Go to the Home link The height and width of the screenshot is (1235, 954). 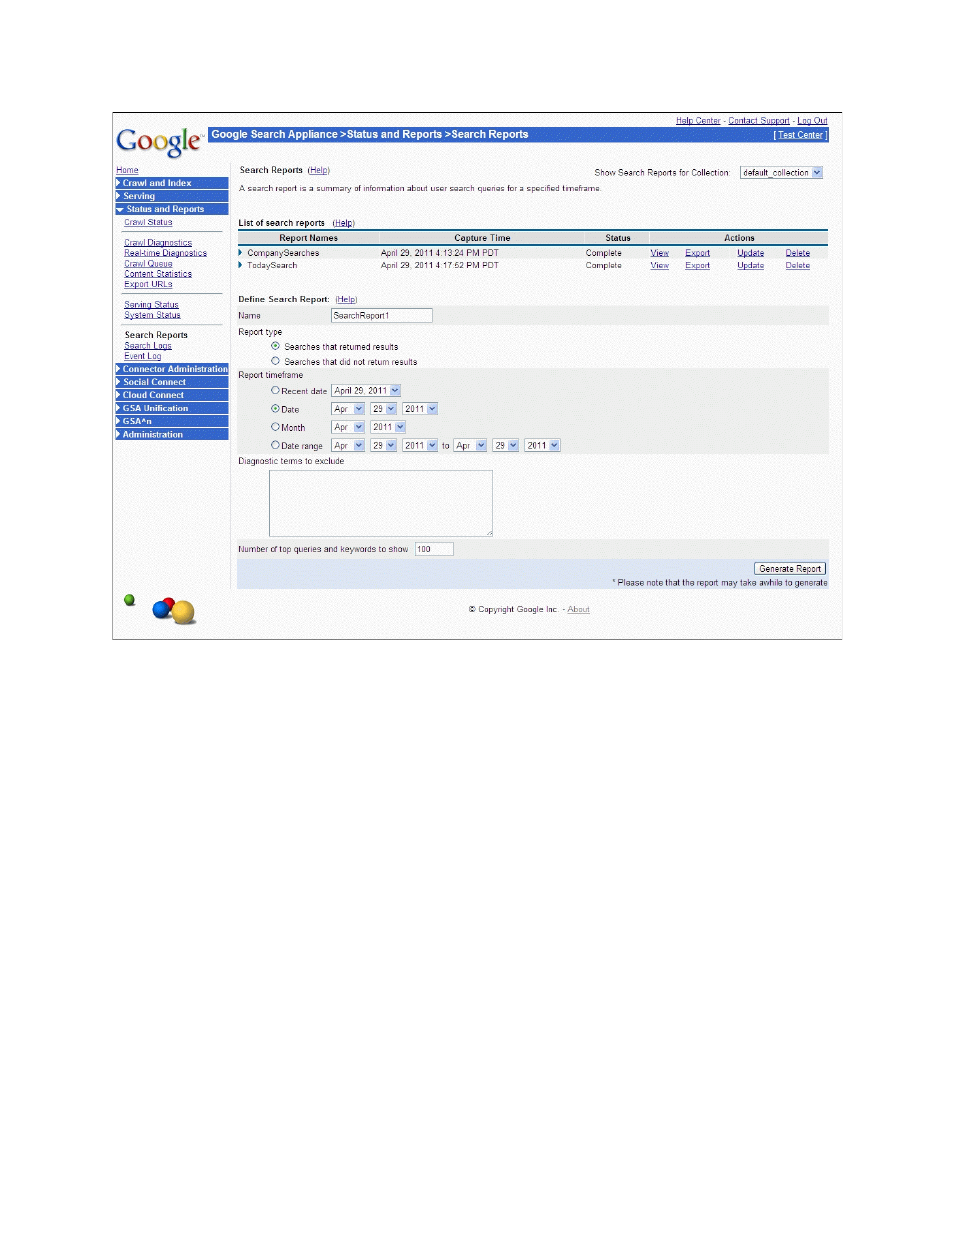point(127,170)
